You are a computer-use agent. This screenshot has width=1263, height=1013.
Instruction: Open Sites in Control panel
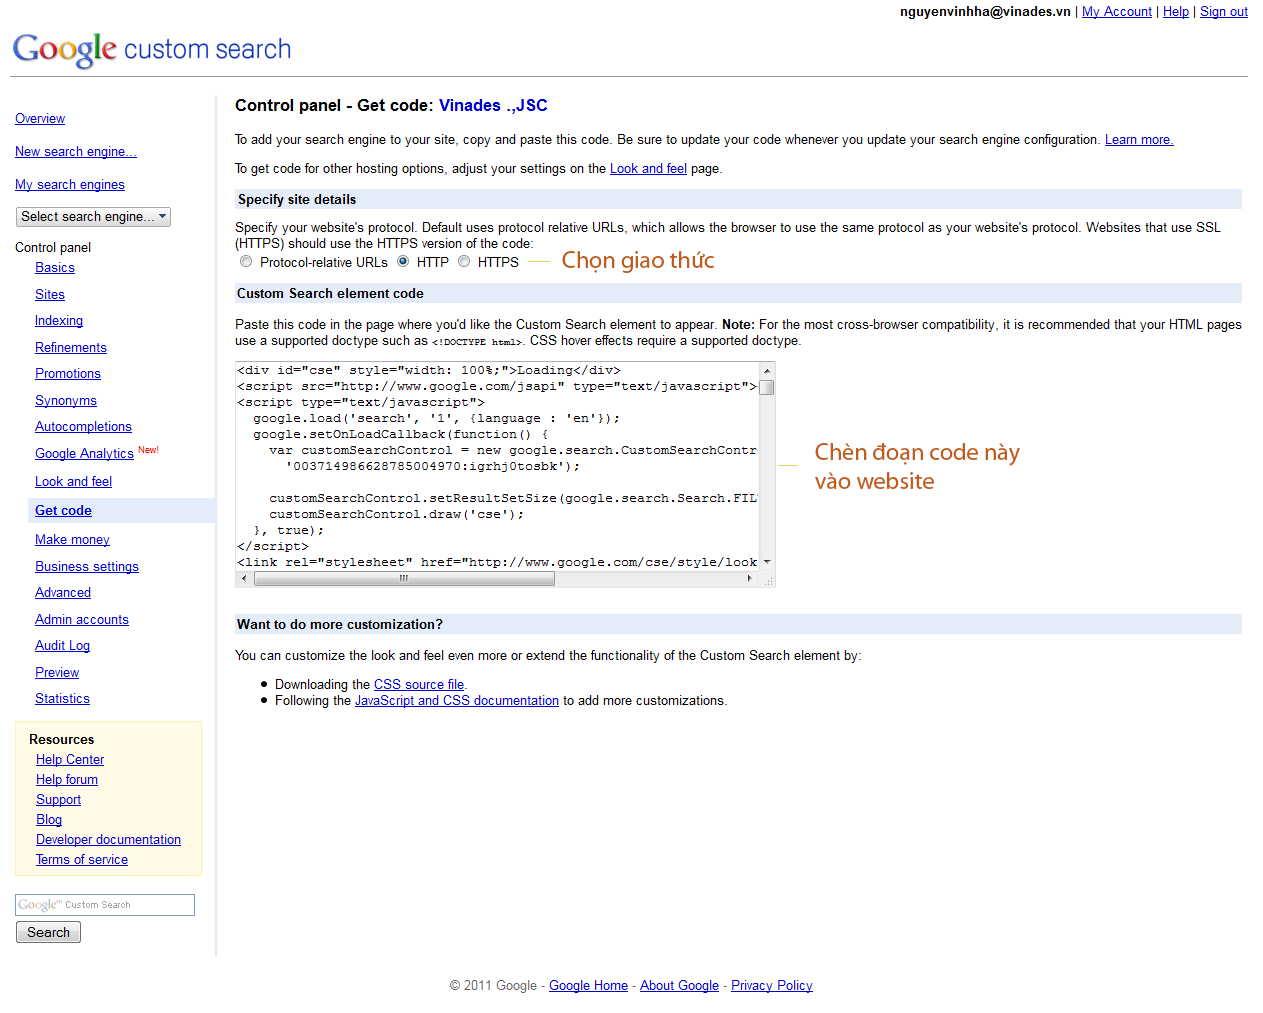pos(50,295)
